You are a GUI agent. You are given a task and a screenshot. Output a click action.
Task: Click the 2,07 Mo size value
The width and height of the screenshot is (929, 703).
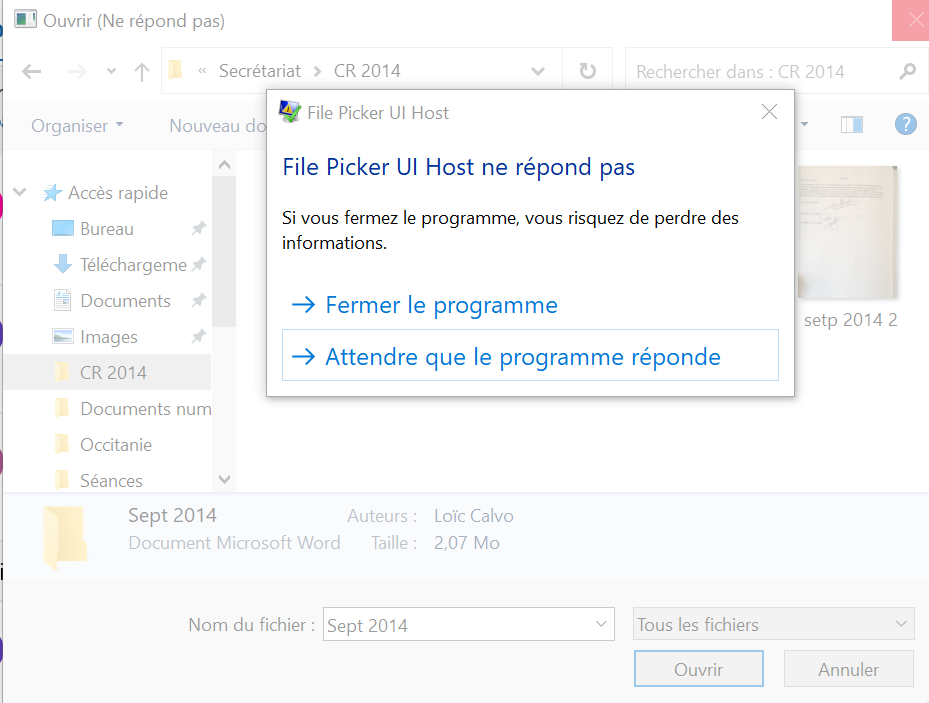coord(466,543)
